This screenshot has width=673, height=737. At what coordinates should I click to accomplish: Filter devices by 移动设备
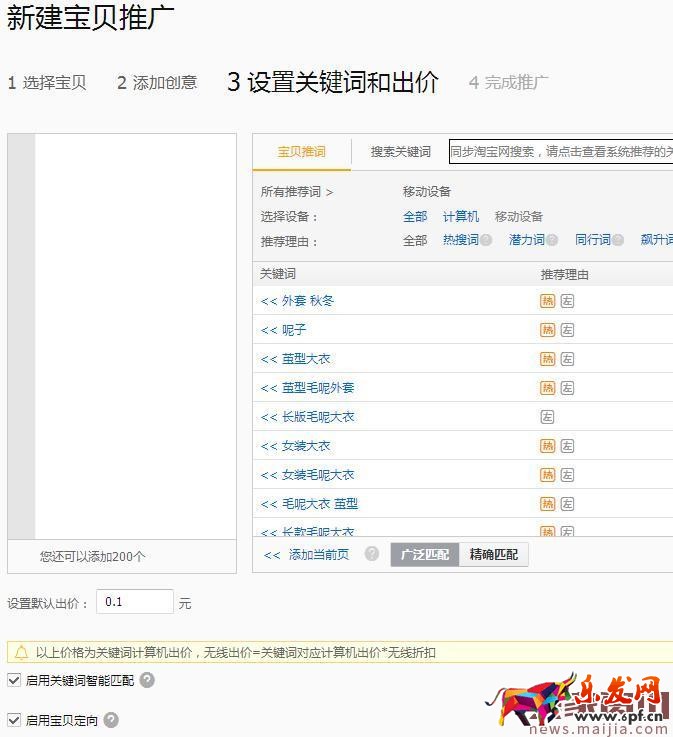[x=519, y=217]
